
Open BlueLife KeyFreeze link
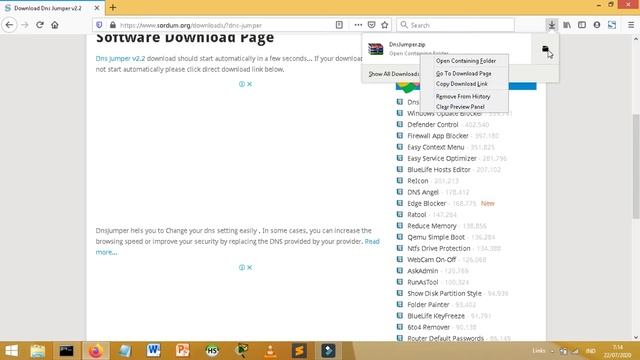pyautogui.click(x=436, y=316)
